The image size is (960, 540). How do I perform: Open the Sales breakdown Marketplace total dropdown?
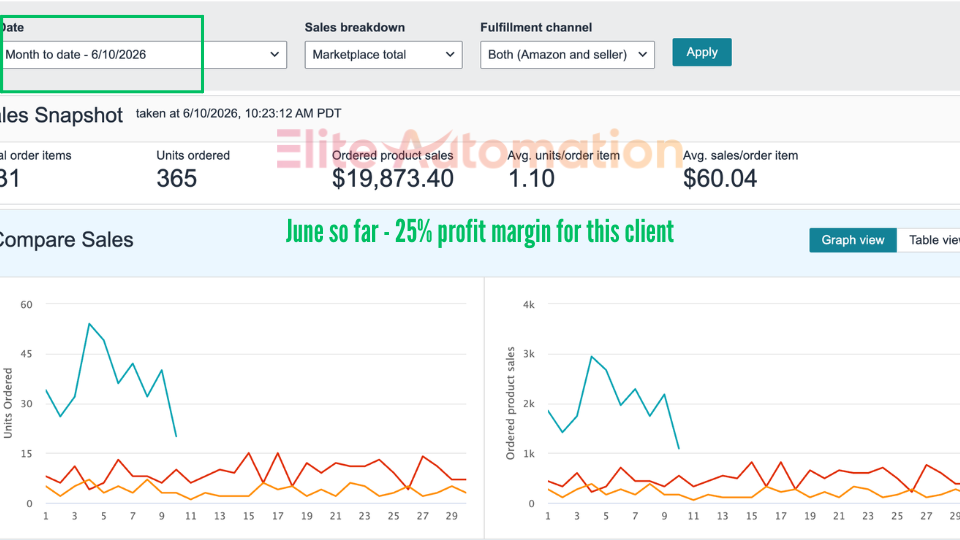(383, 54)
